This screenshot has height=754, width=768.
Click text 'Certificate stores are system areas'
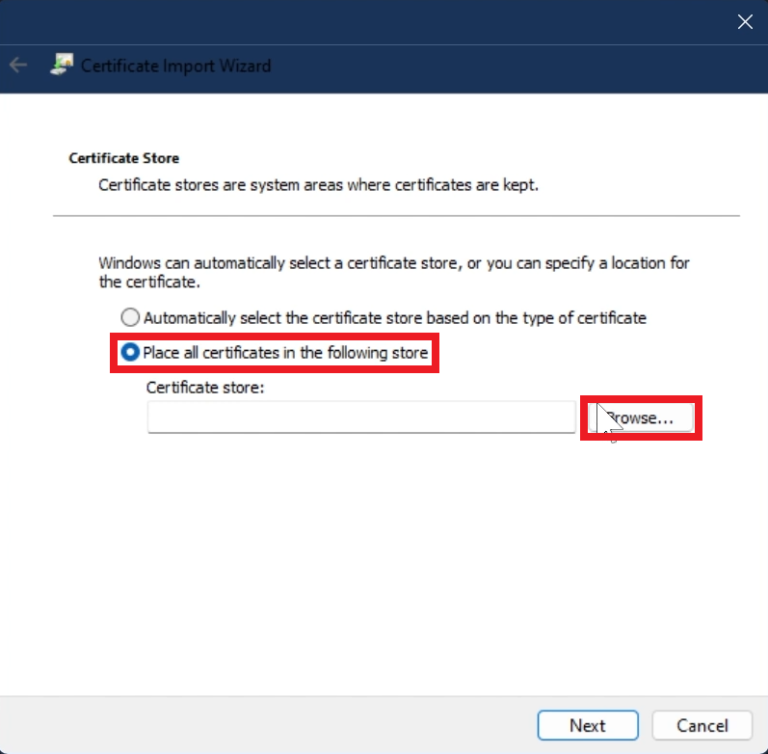[x=221, y=185]
